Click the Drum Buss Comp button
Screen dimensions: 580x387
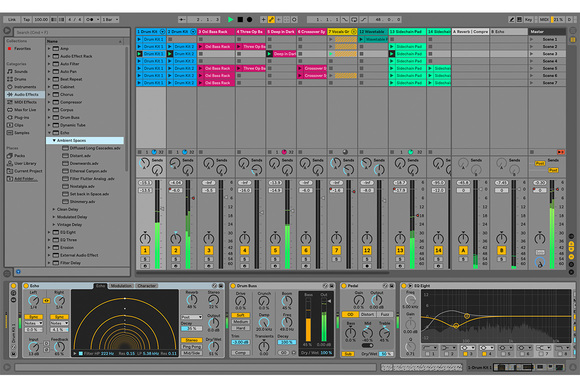click(x=240, y=353)
